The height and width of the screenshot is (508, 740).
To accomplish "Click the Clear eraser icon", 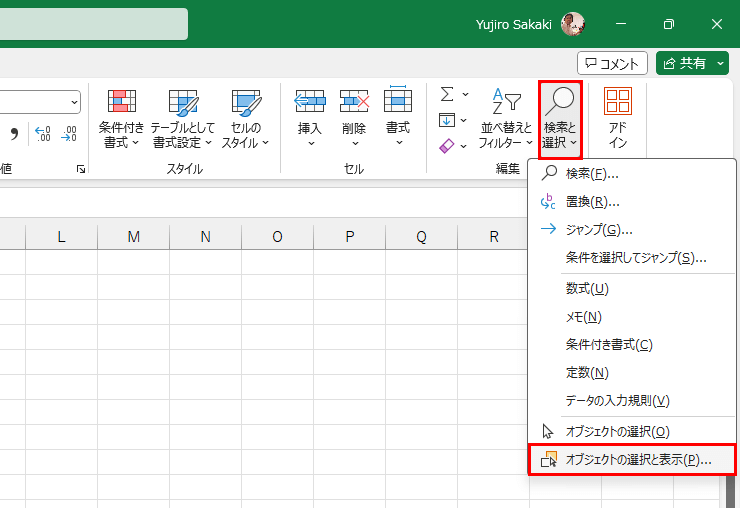I will [446, 146].
